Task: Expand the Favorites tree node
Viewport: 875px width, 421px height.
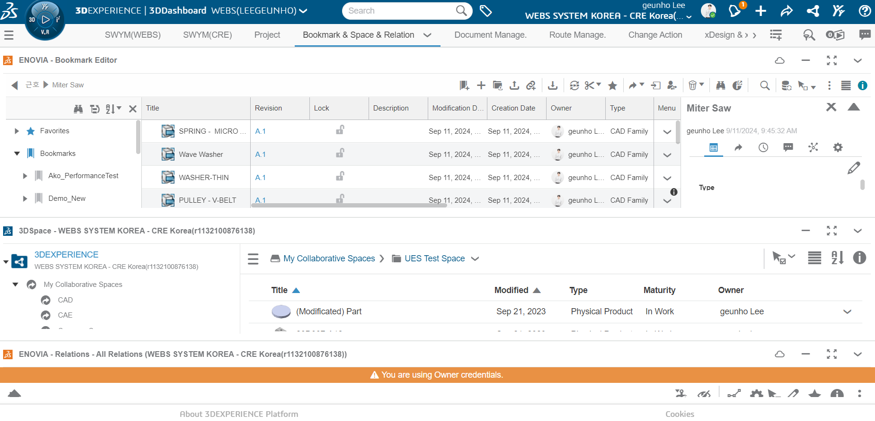Action: point(17,131)
